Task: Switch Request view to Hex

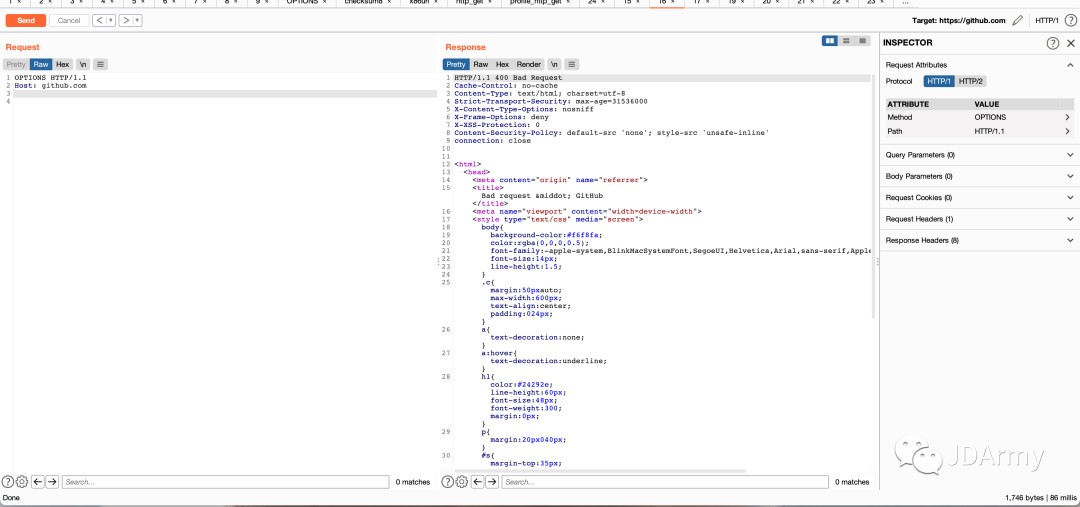Action: (x=63, y=64)
